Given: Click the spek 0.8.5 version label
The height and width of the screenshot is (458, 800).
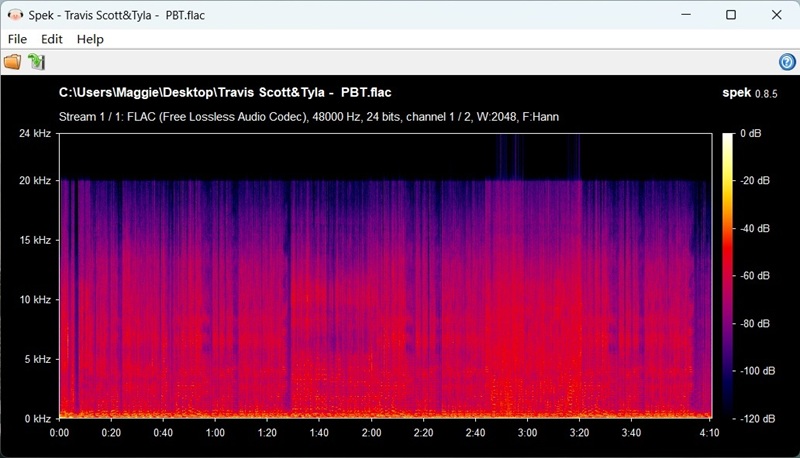Looking at the screenshot, I should tap(750, 93).
